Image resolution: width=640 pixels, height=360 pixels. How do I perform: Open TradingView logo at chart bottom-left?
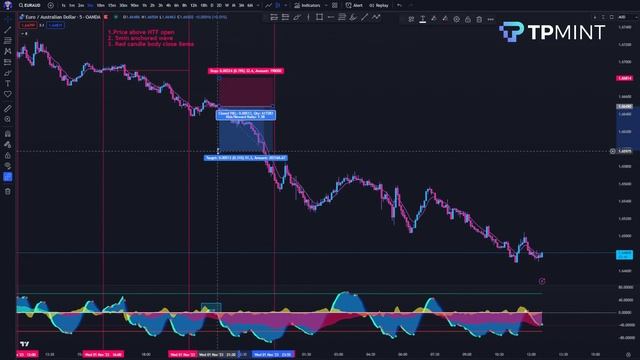pyautogui.click(x=24, y=344)
